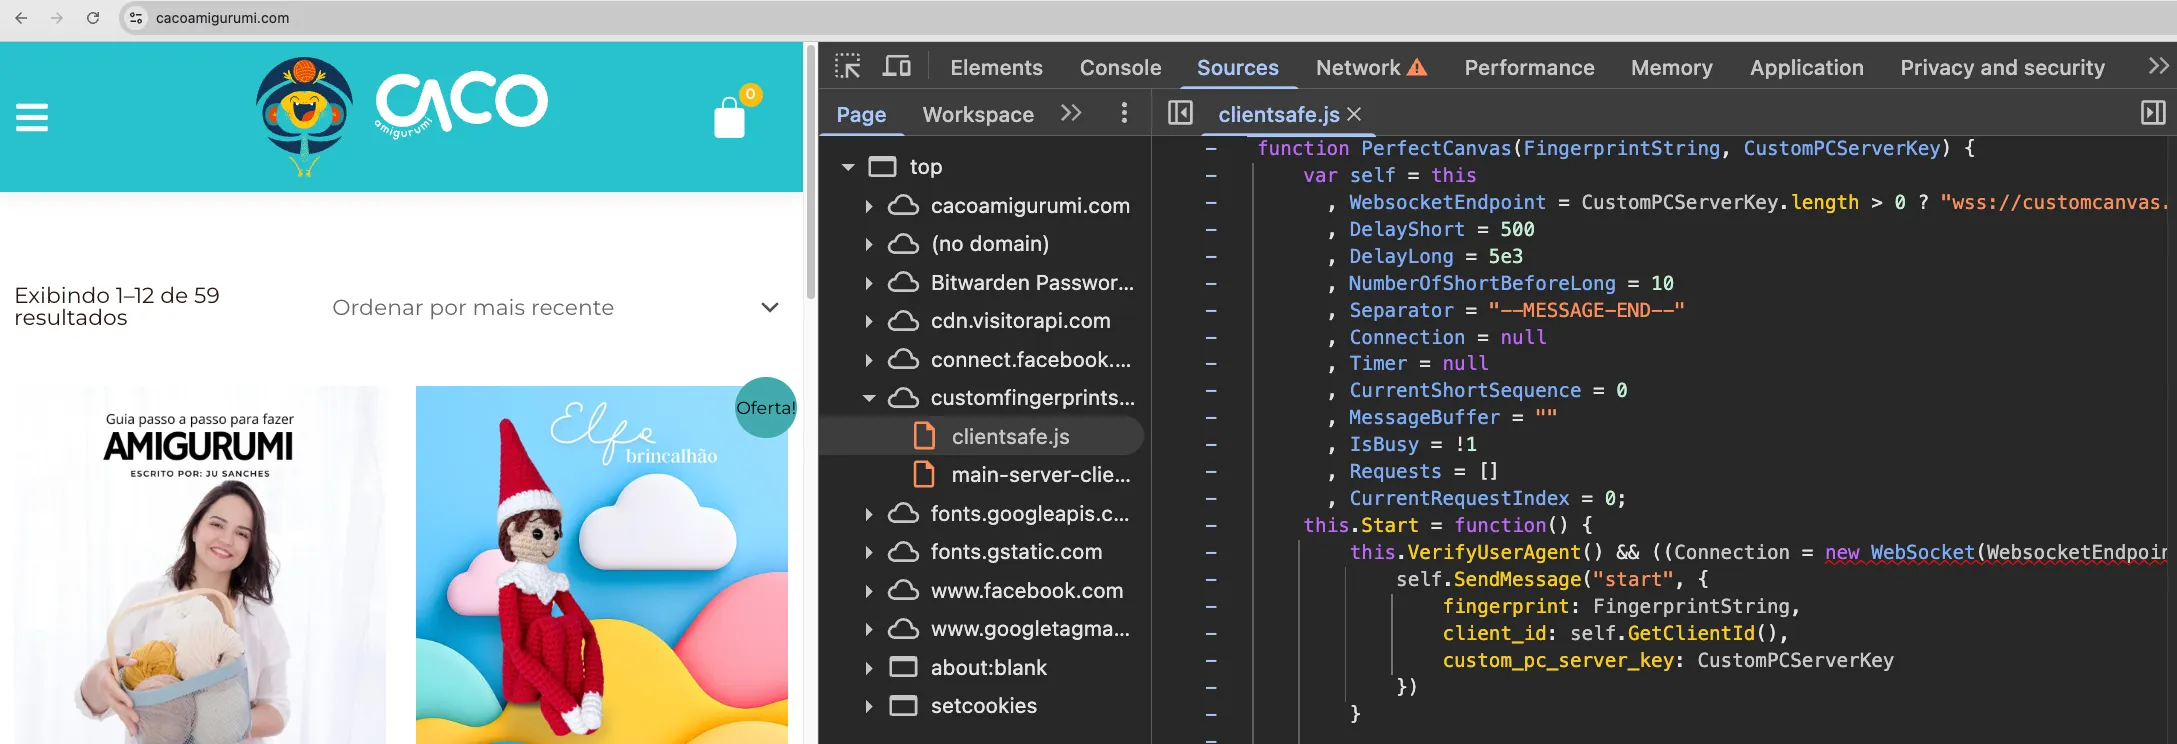Select the Page sidebar tab
The width and height of the screenshot is (2177, 744).
coord(861,114)
